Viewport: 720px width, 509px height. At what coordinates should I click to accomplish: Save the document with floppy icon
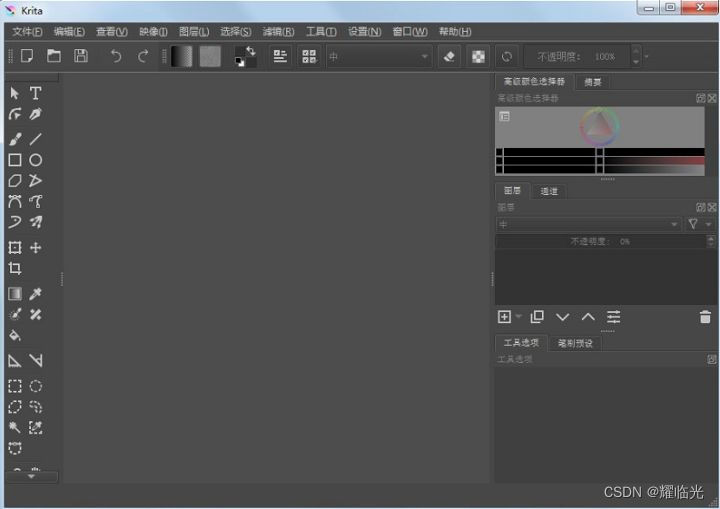pyautogui.click(x=81, y=56)
